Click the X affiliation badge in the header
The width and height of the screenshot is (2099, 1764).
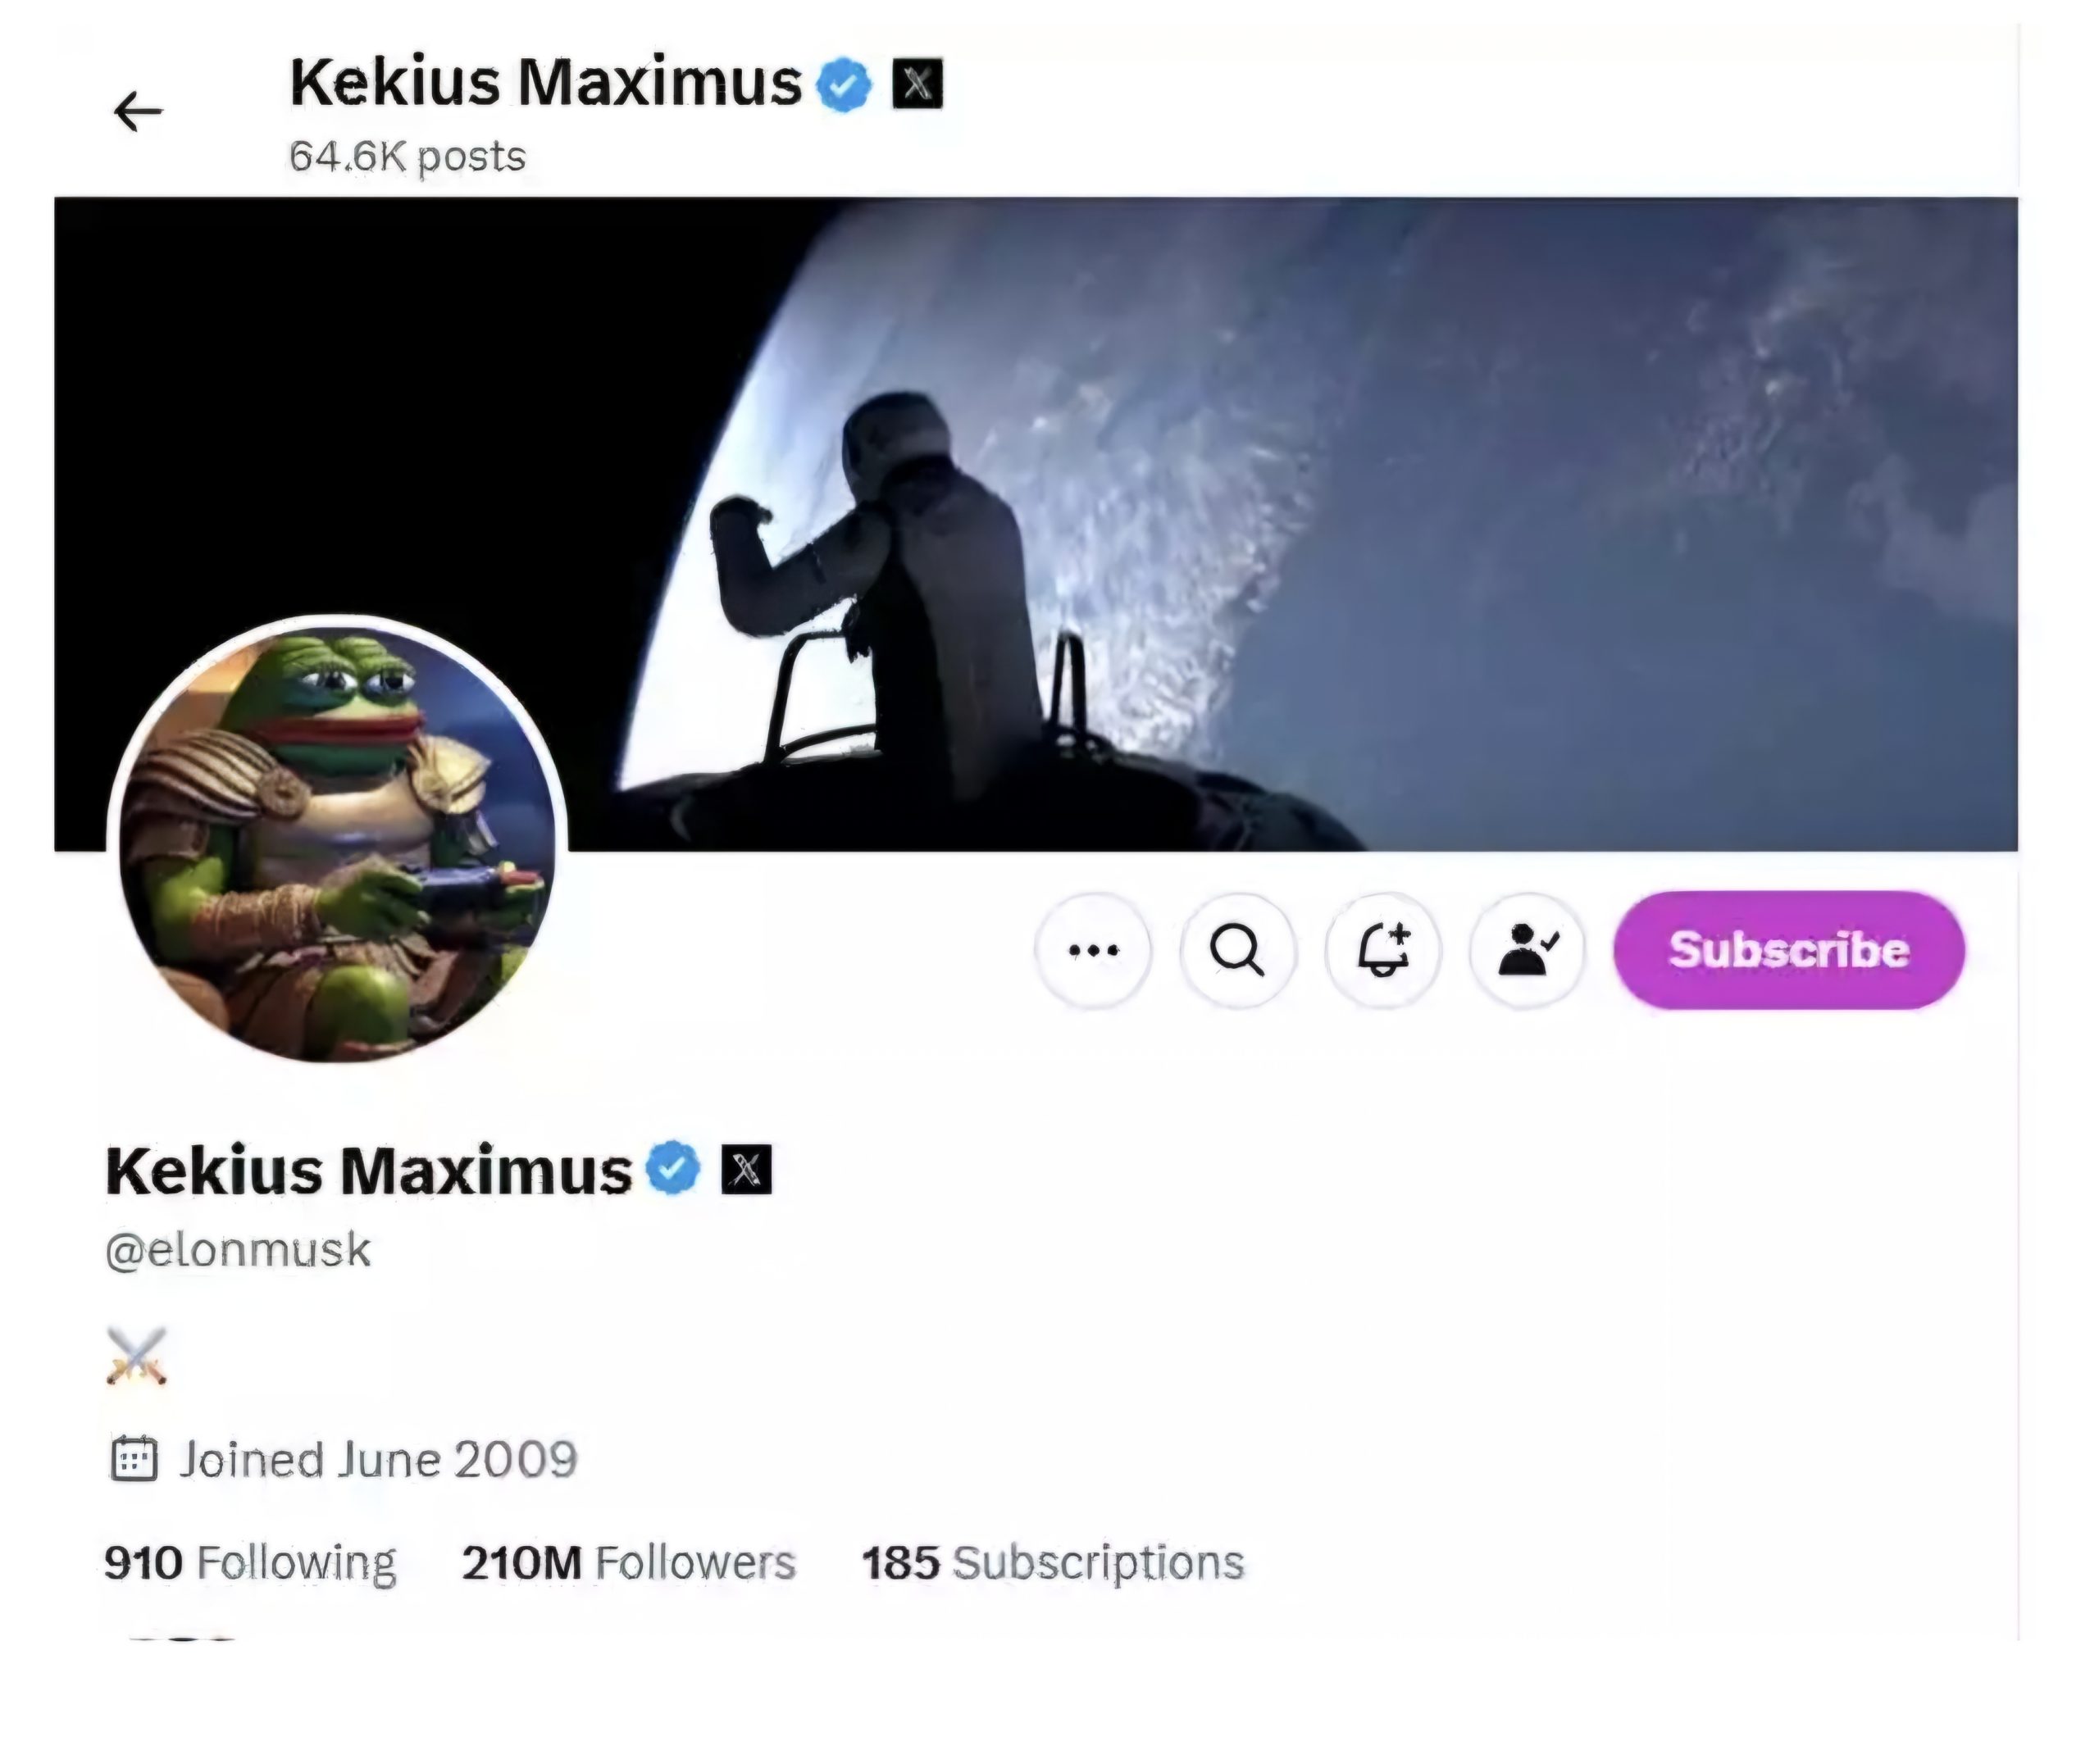917,84
